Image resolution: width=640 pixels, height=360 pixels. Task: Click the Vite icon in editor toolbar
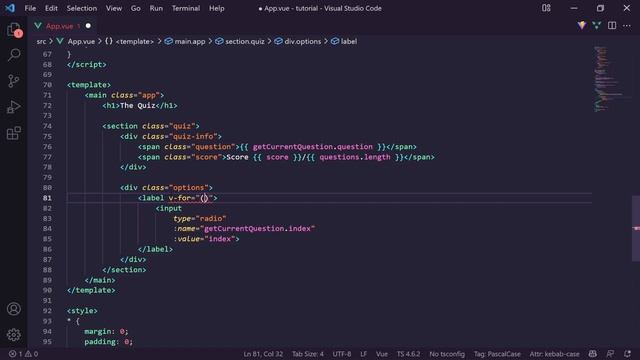pyautogui.click(x=582, y=26)
